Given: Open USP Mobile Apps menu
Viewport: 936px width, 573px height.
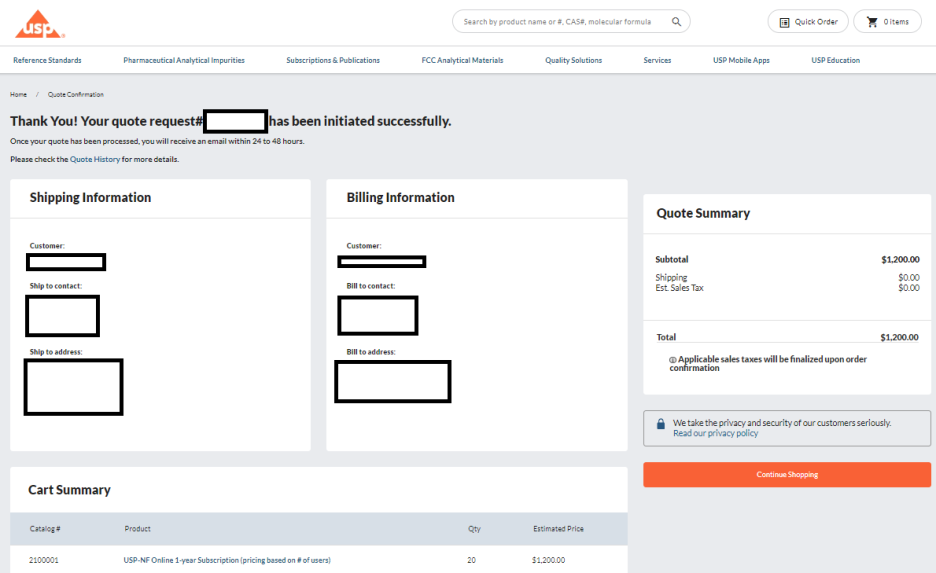Looking at the screenshot, I should pyautogui.click(x=741, y=60).
